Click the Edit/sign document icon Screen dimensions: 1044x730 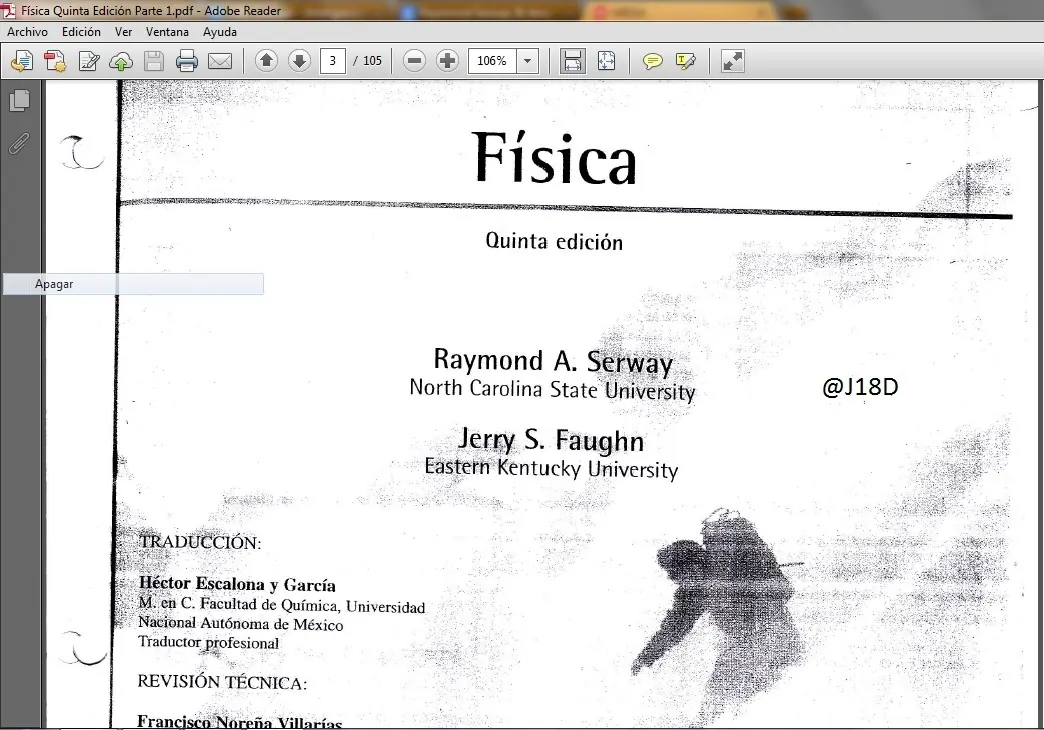[89, 61]
